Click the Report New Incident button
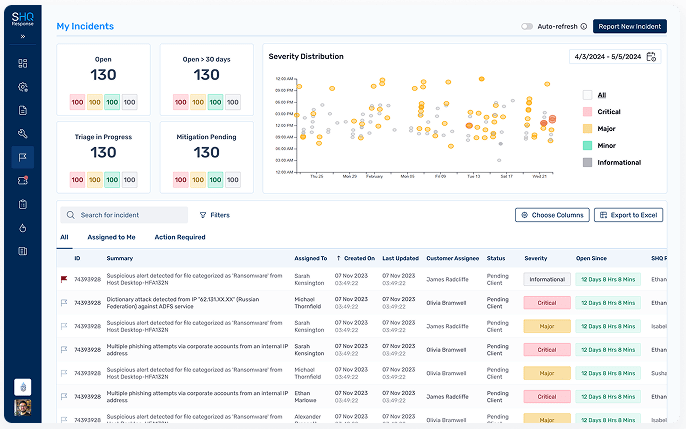This screenshot has width=686, height=429. coord(630,26)
